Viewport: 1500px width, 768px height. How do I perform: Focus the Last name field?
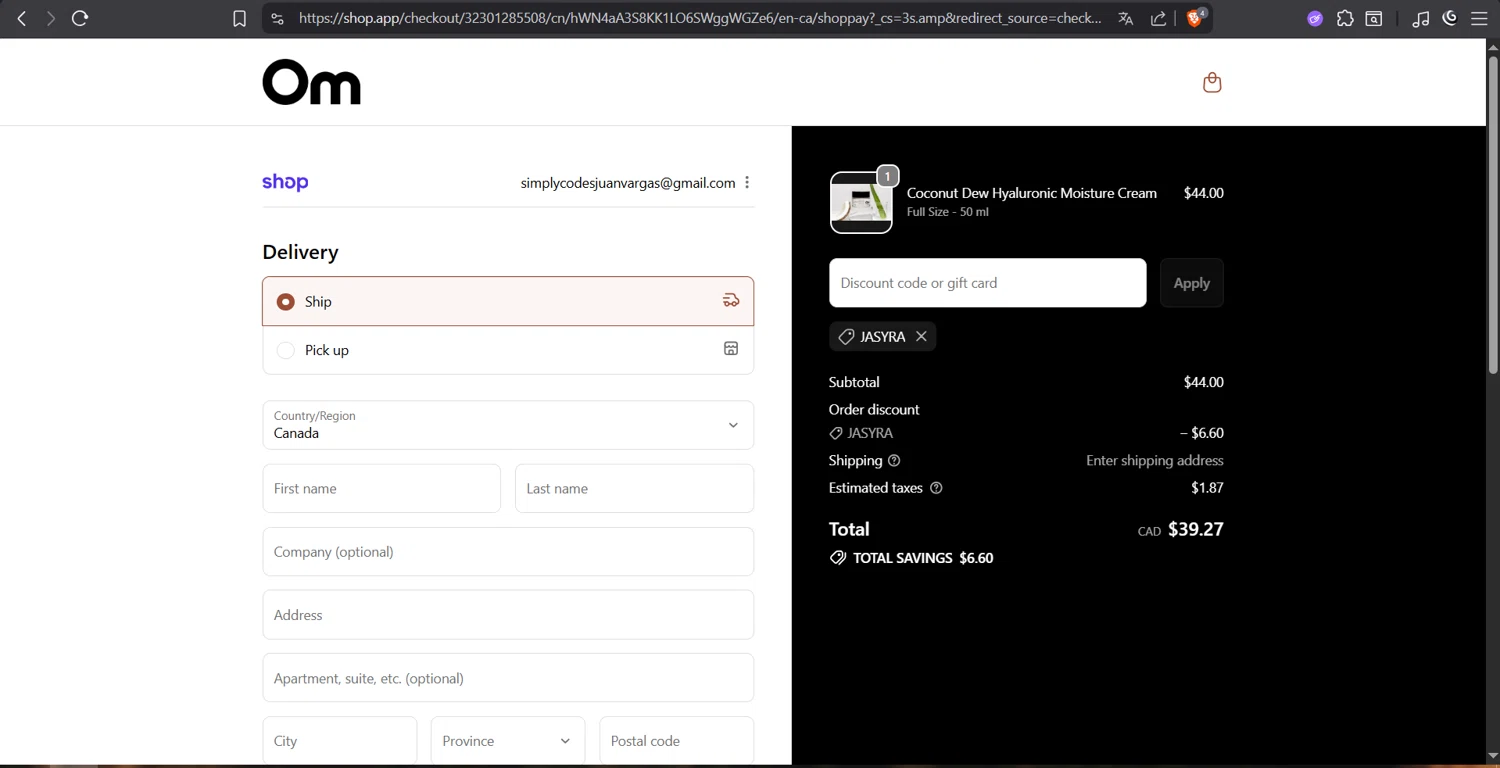[x=634, y=488]
